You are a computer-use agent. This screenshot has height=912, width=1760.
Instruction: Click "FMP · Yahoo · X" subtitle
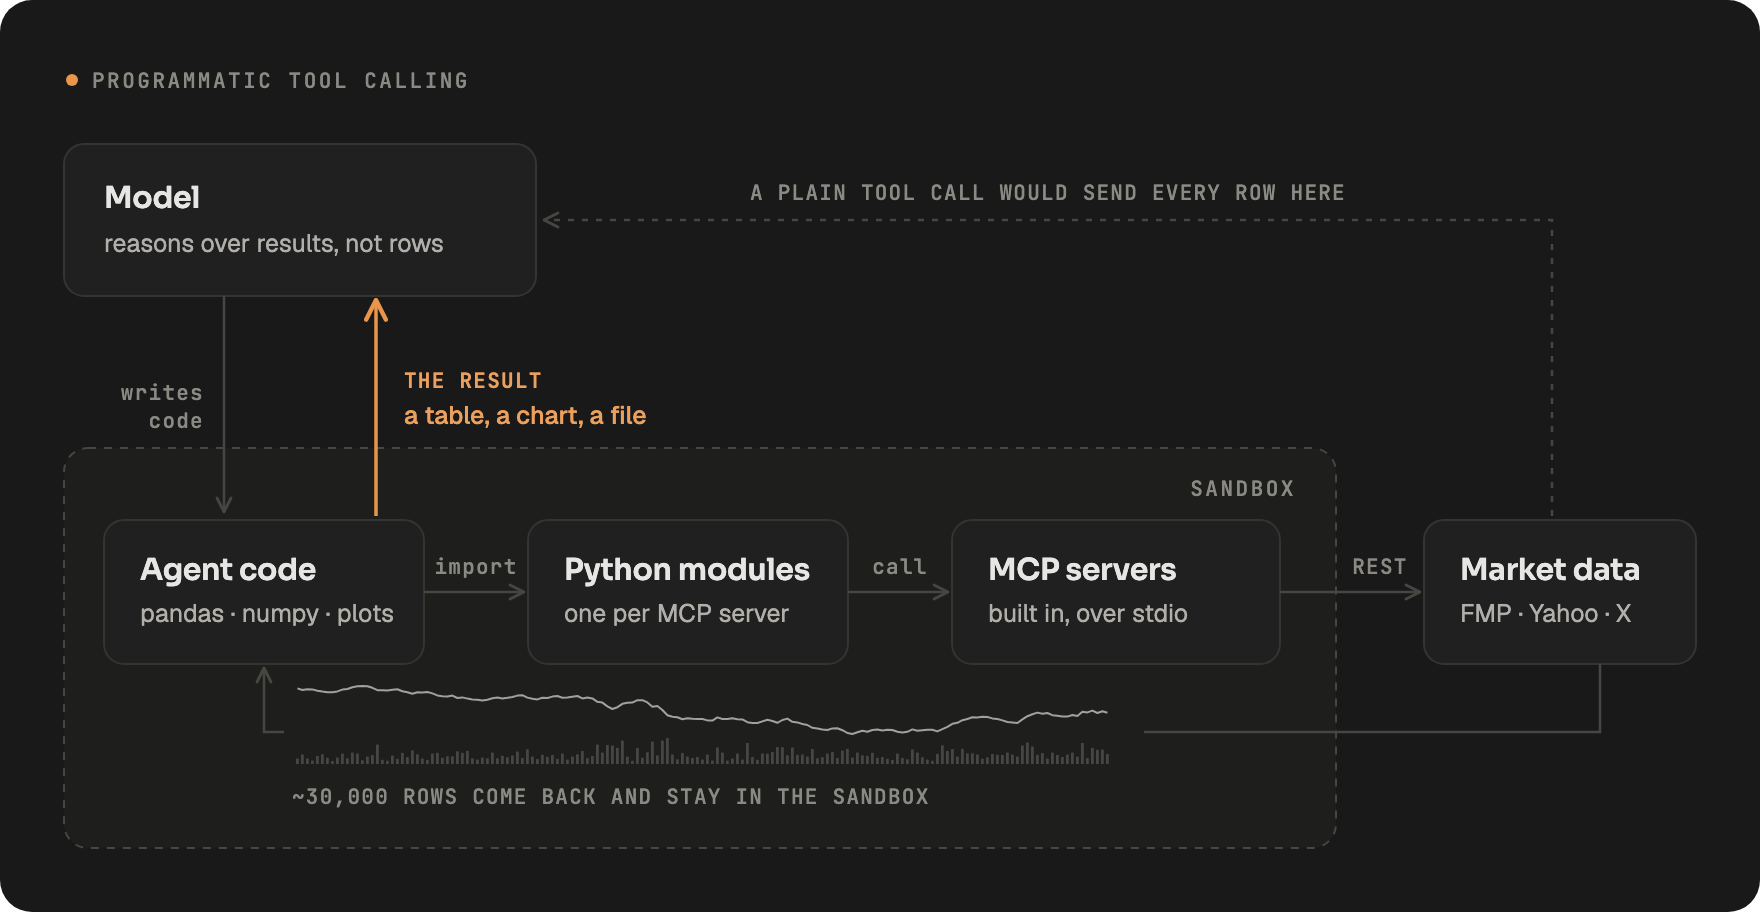1546,614
